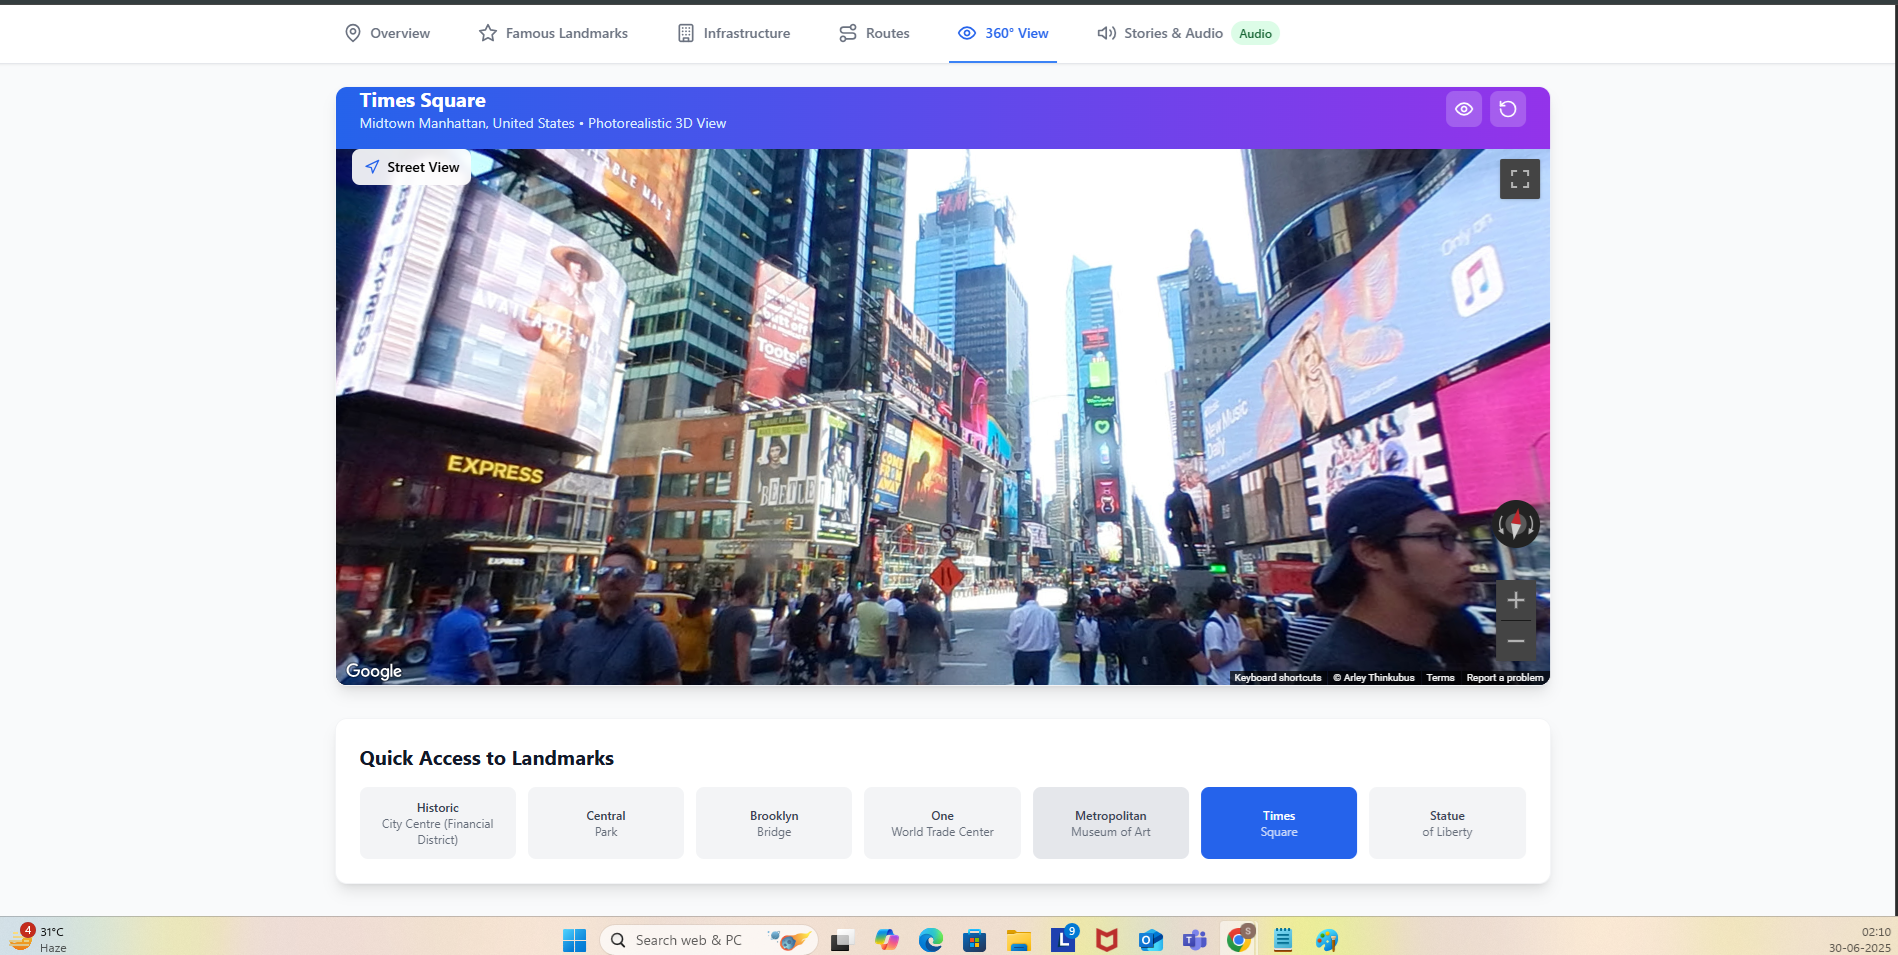
Task: Click the compass control on the panorama
Action: click(x=1516, y=524)
